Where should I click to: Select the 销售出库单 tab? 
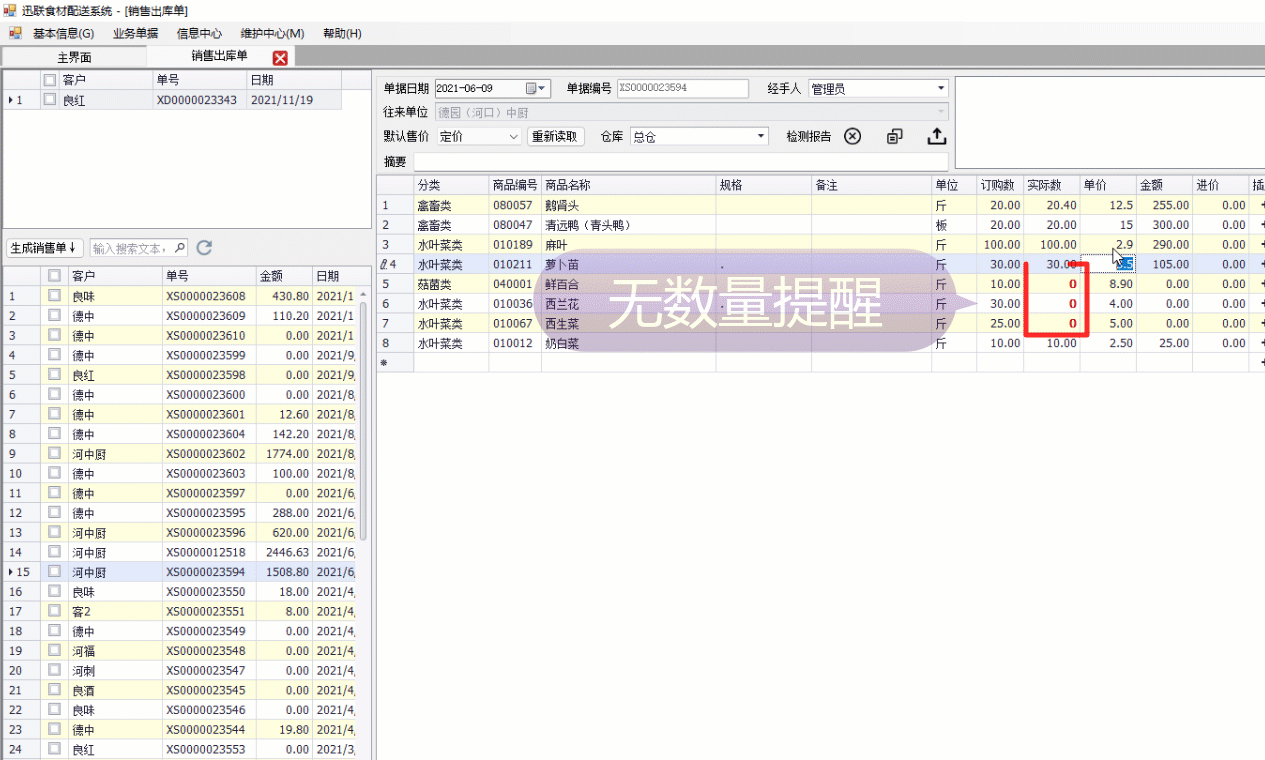click(219, 56)
